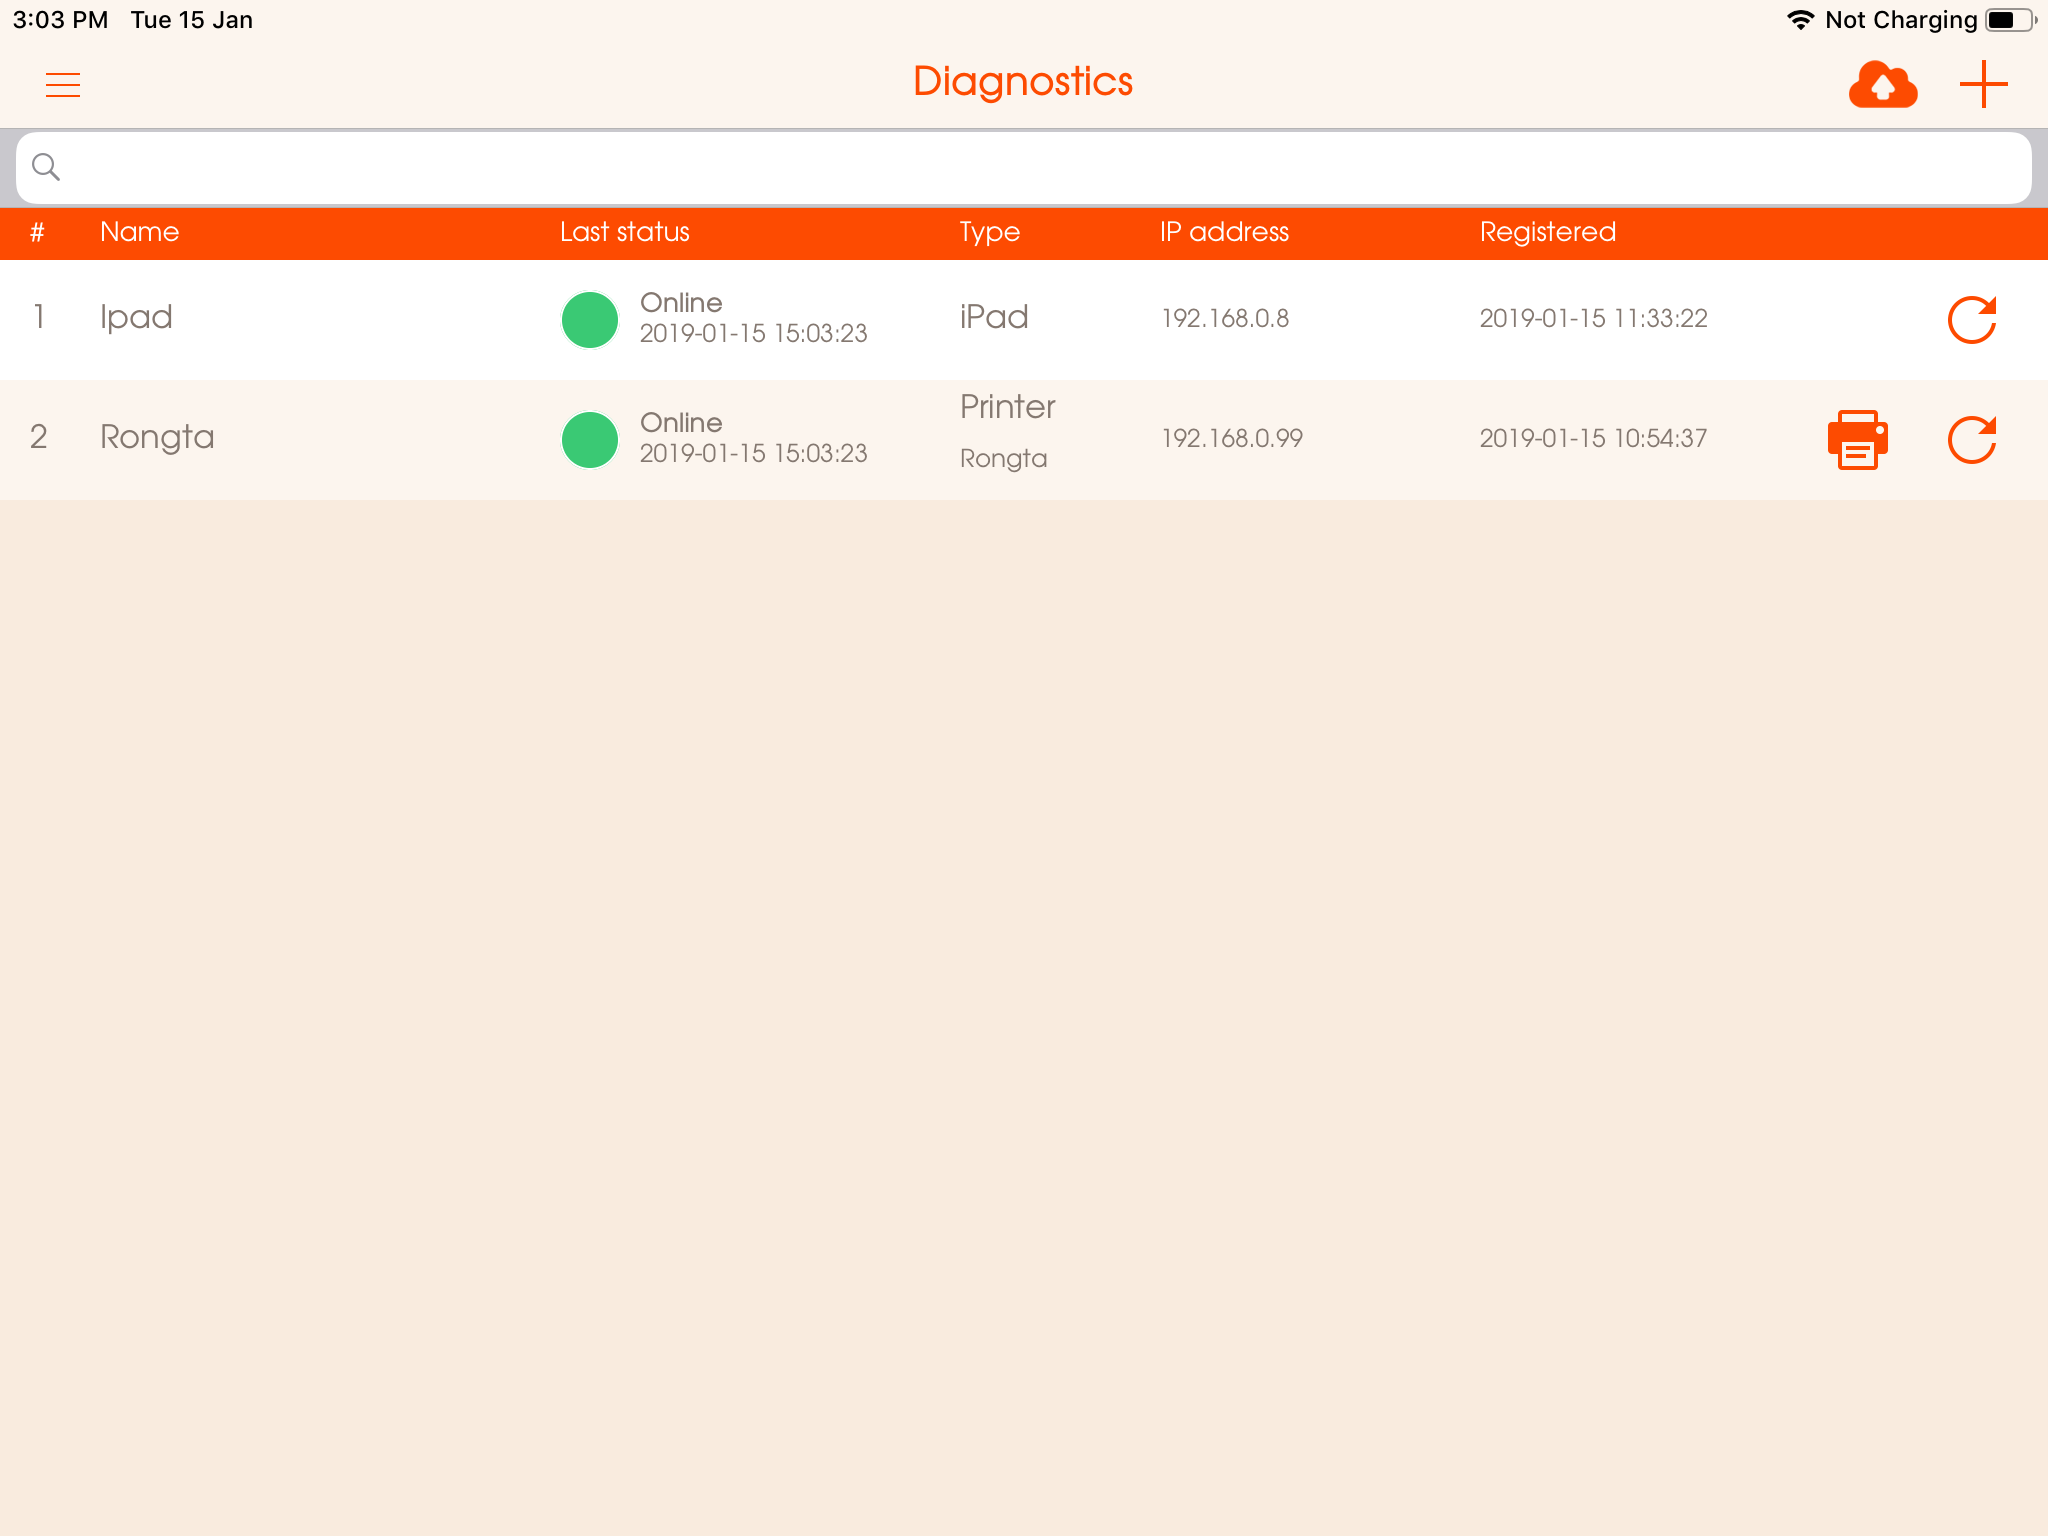This screenshot has width=2048, height=1536.
Task: Focus the device search field
Action: pos(1024,167)
